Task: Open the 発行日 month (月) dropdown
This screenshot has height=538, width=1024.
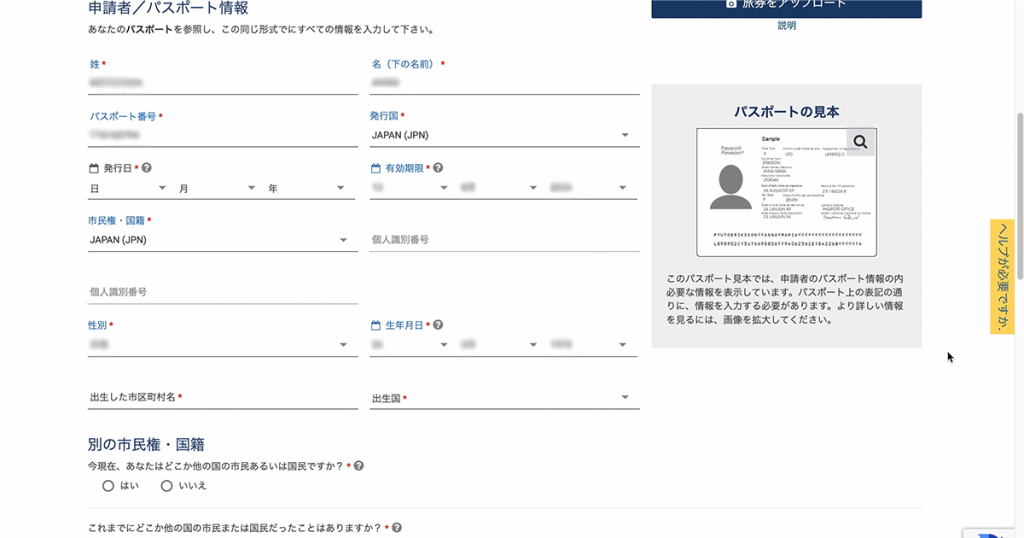Action: 217,188
